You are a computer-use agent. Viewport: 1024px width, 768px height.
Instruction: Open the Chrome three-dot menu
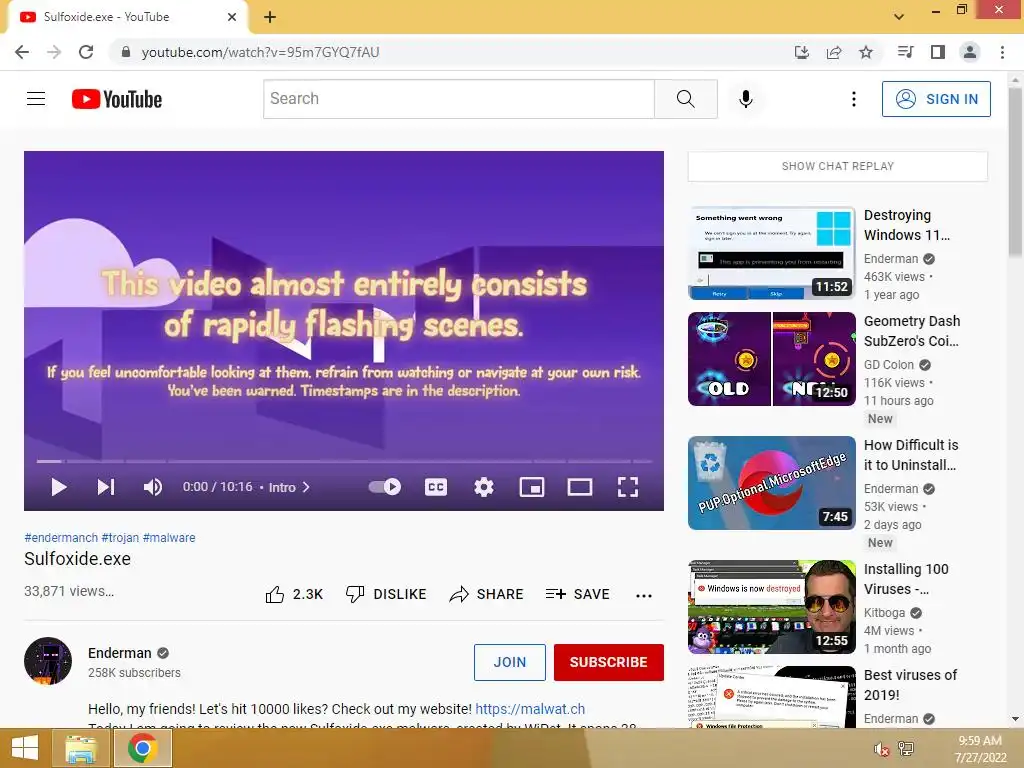(x=1002, y=52)
